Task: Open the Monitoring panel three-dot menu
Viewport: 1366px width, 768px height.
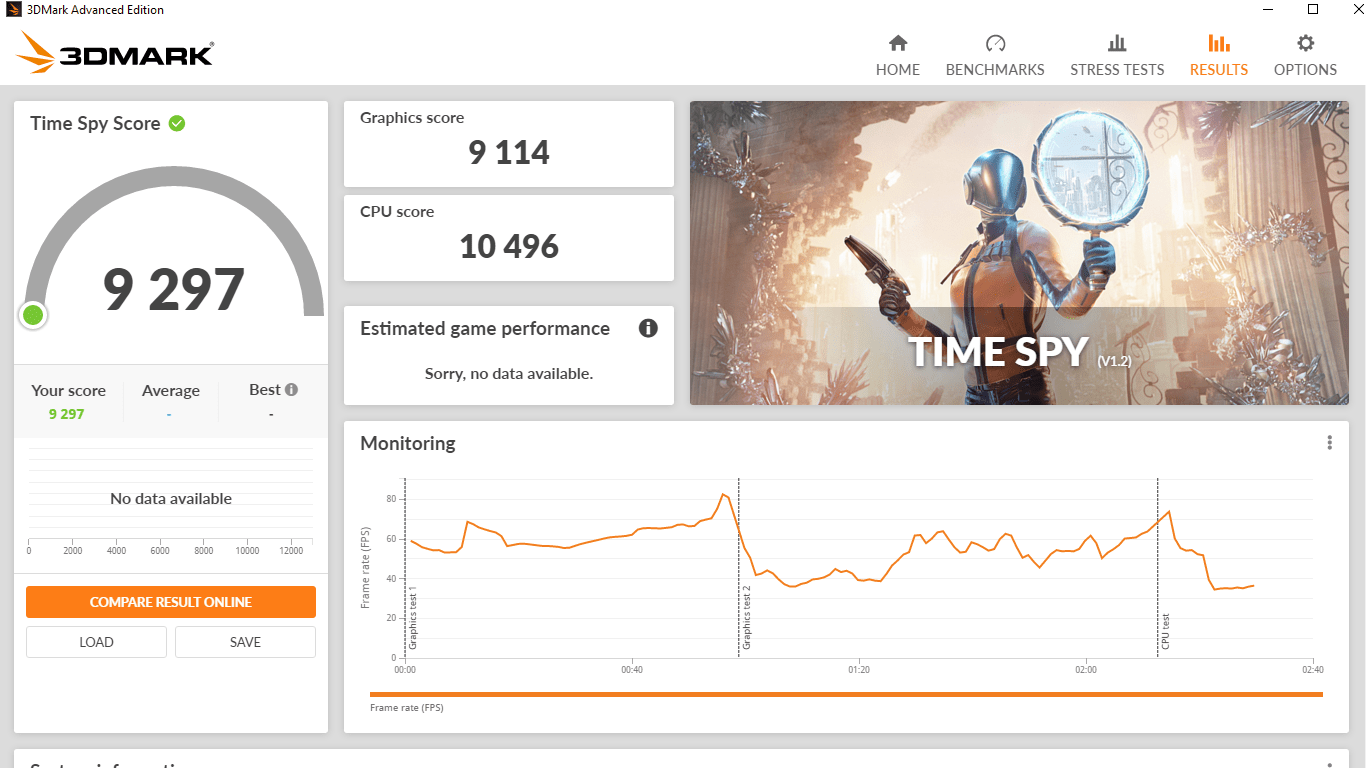Action: tap(1329, 443)
